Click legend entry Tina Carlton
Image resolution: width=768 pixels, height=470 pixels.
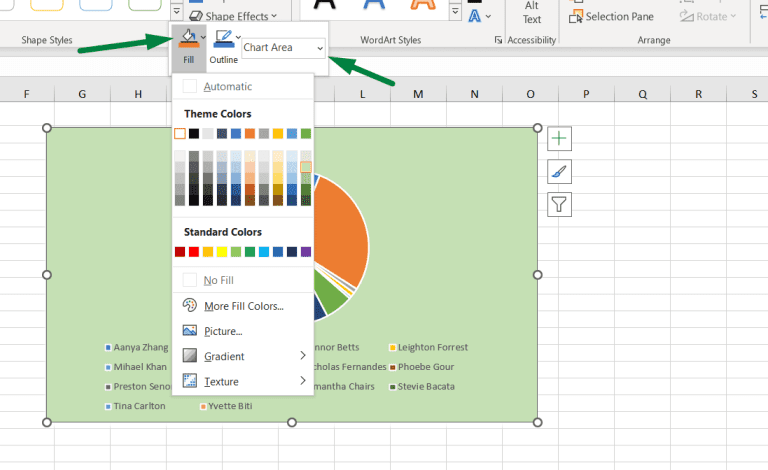(135, 406)
